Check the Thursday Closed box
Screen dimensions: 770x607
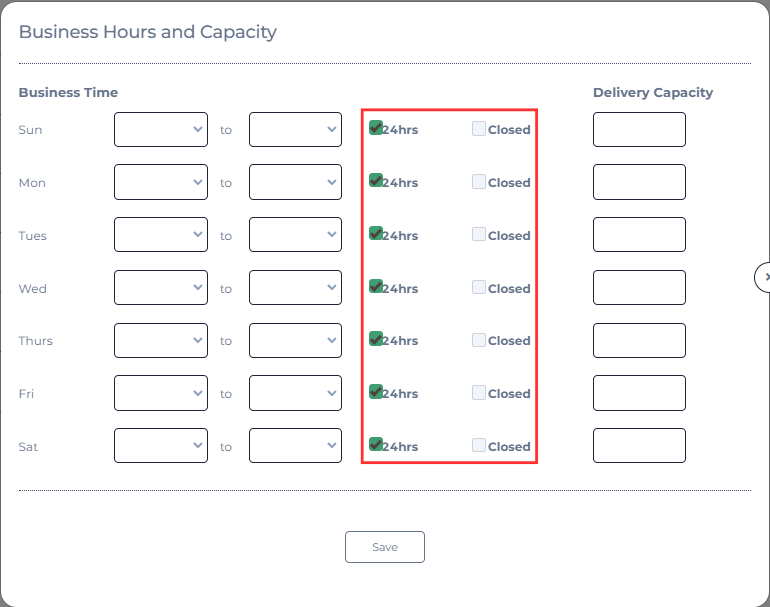479,340
